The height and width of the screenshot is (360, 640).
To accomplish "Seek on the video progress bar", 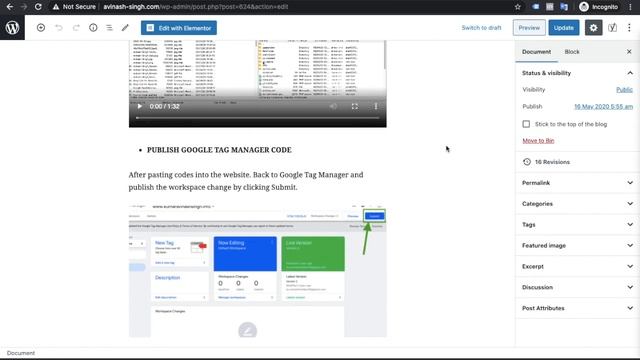I will pyautogui.click(x=258, y=118).
